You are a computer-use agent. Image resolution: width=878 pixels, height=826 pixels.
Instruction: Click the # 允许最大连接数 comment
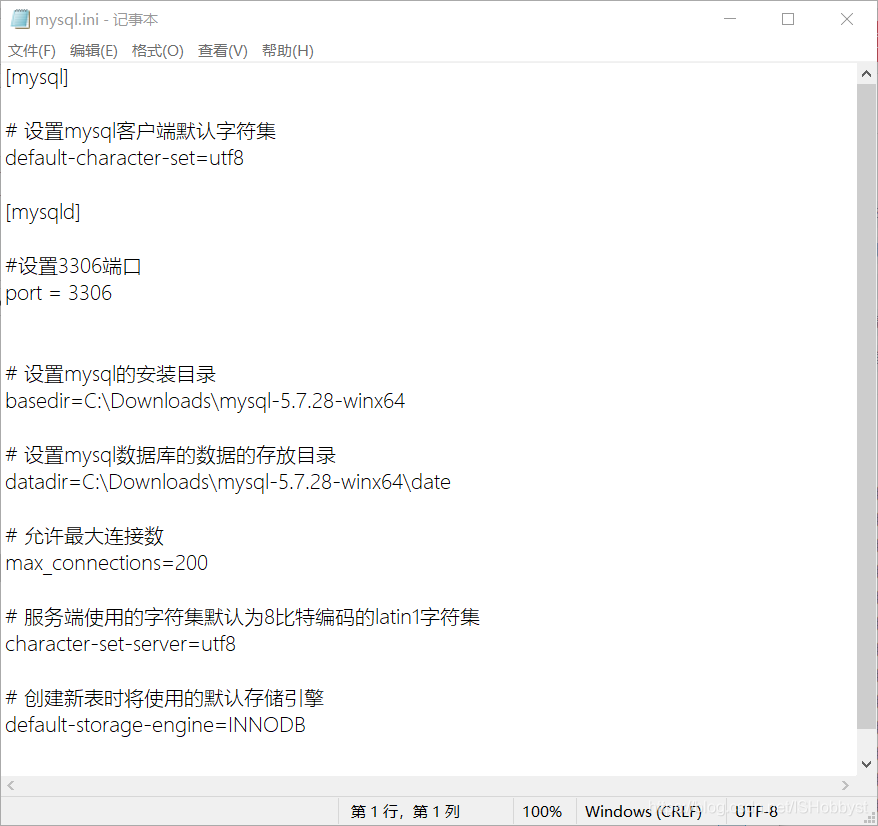point(85,536)
